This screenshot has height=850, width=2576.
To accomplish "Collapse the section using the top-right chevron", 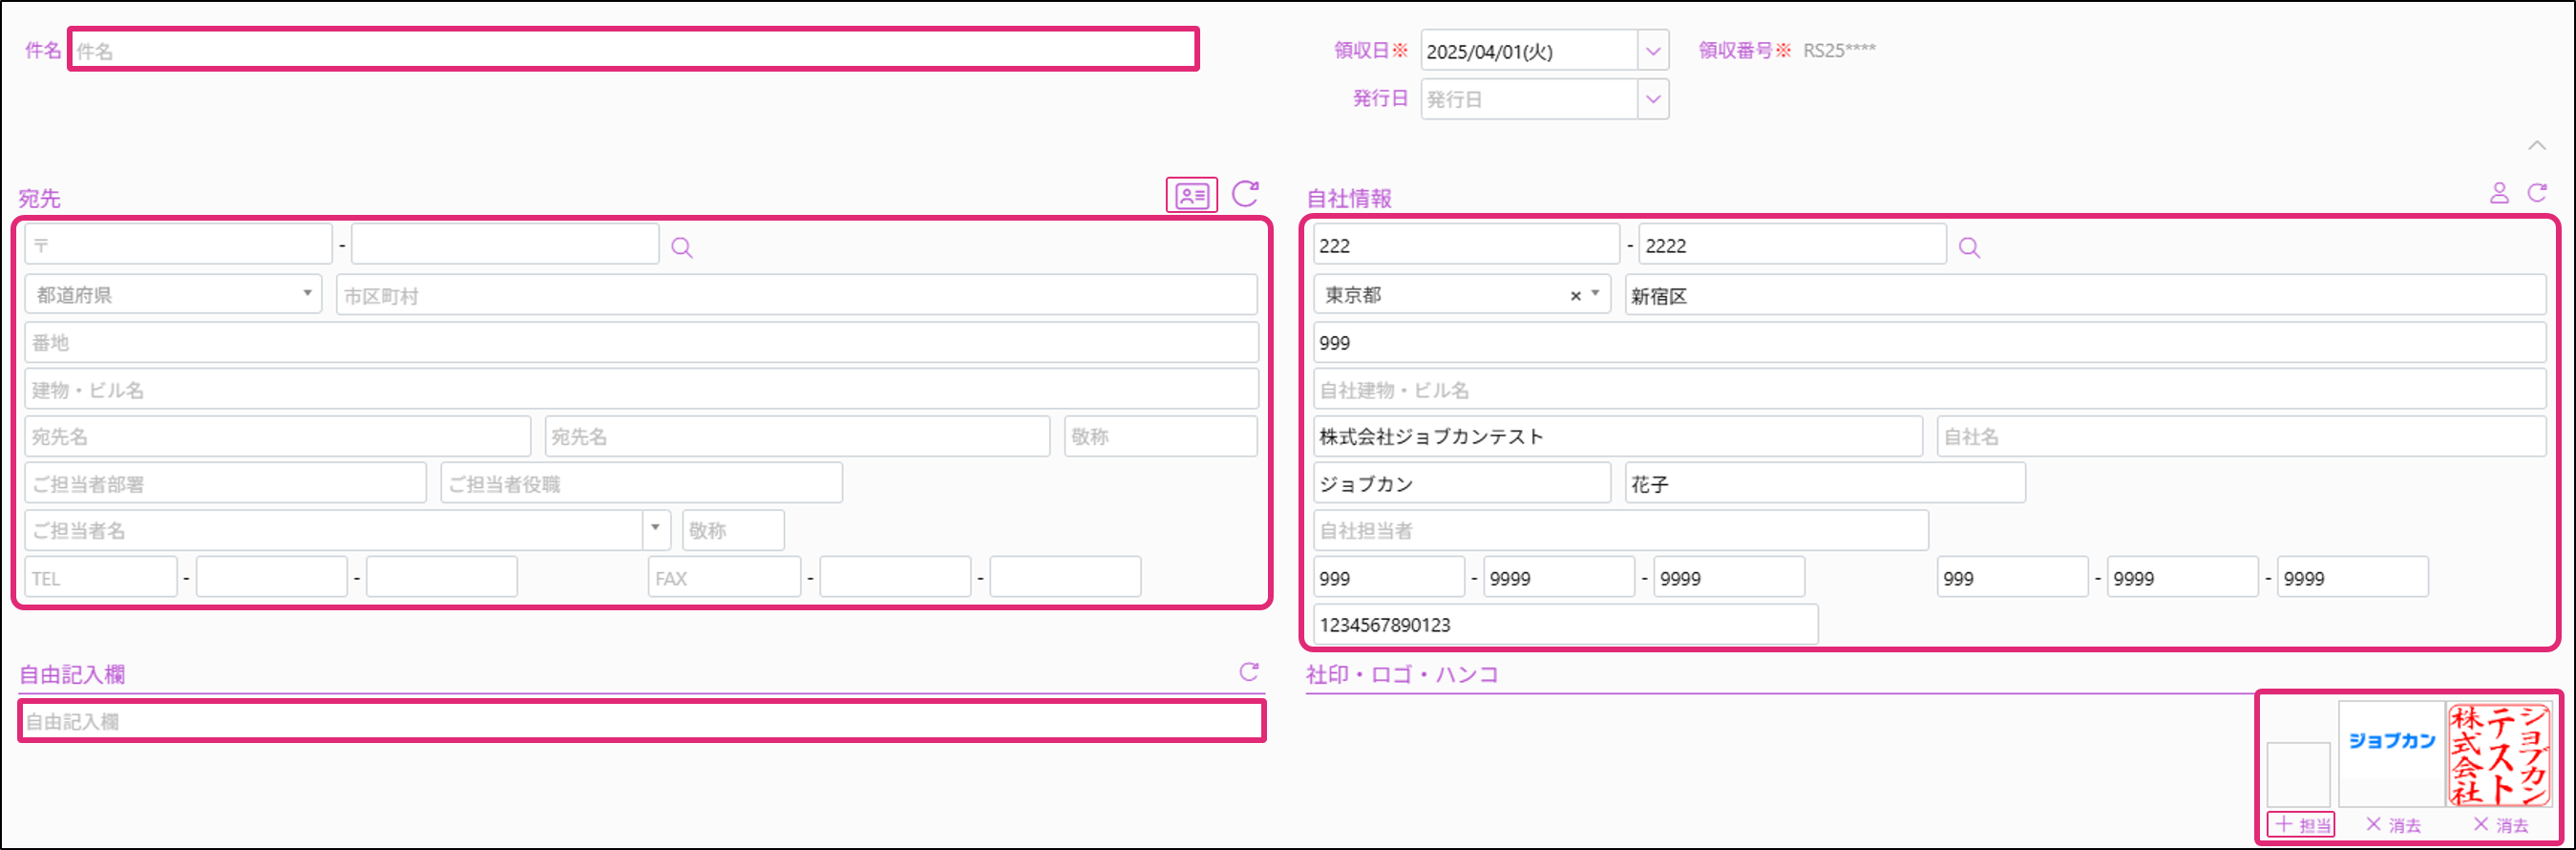I will [2537, 146].
